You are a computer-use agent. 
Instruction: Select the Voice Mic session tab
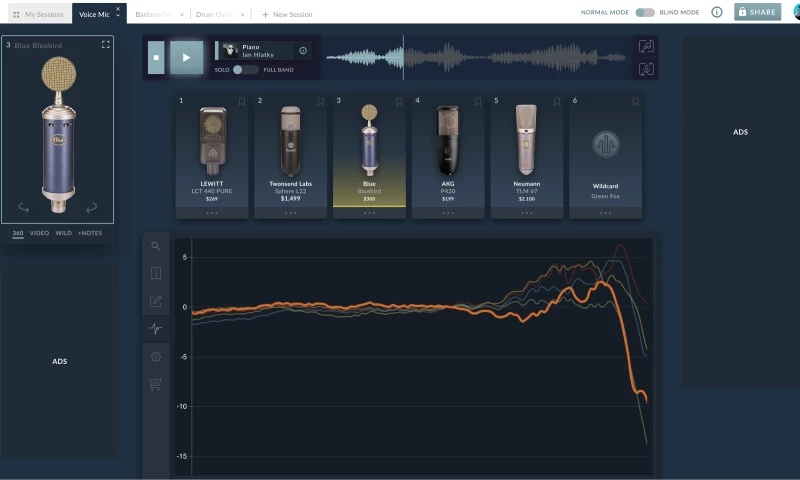coord(94,14)
